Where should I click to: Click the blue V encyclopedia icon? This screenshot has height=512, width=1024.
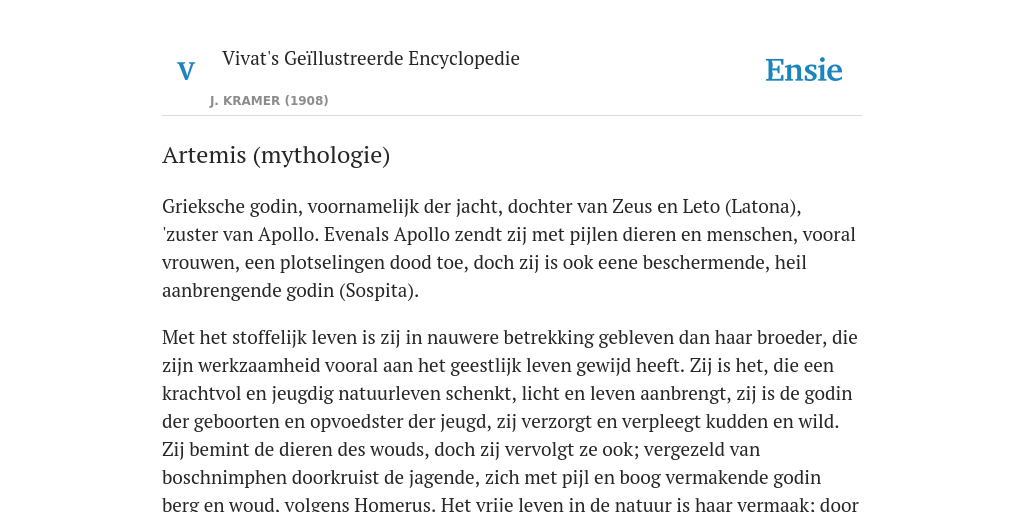[x=186, y=71]
